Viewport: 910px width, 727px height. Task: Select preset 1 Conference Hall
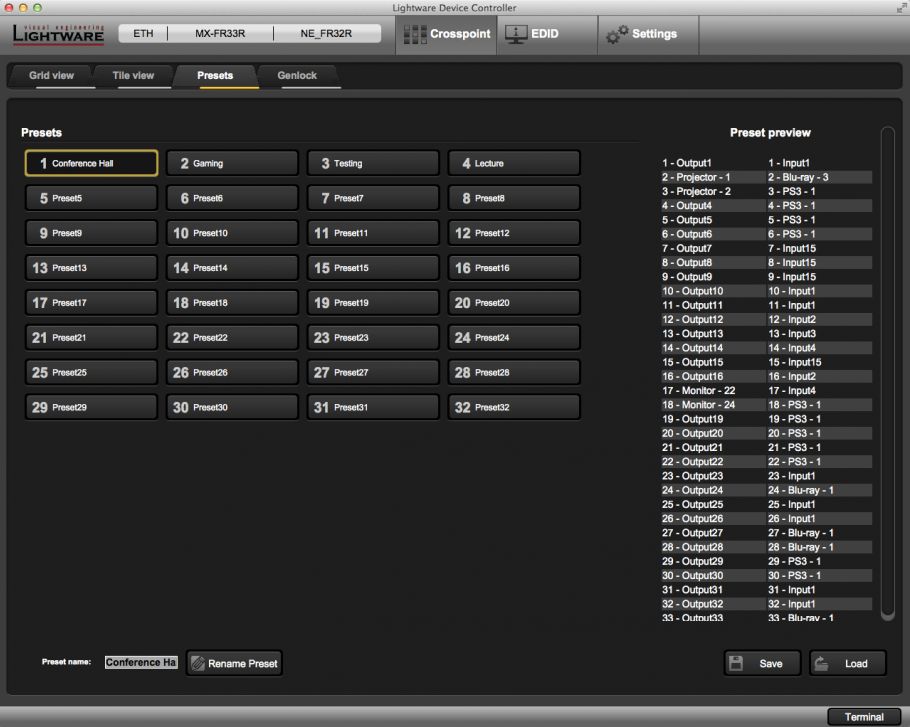click(x=91, y=163)
